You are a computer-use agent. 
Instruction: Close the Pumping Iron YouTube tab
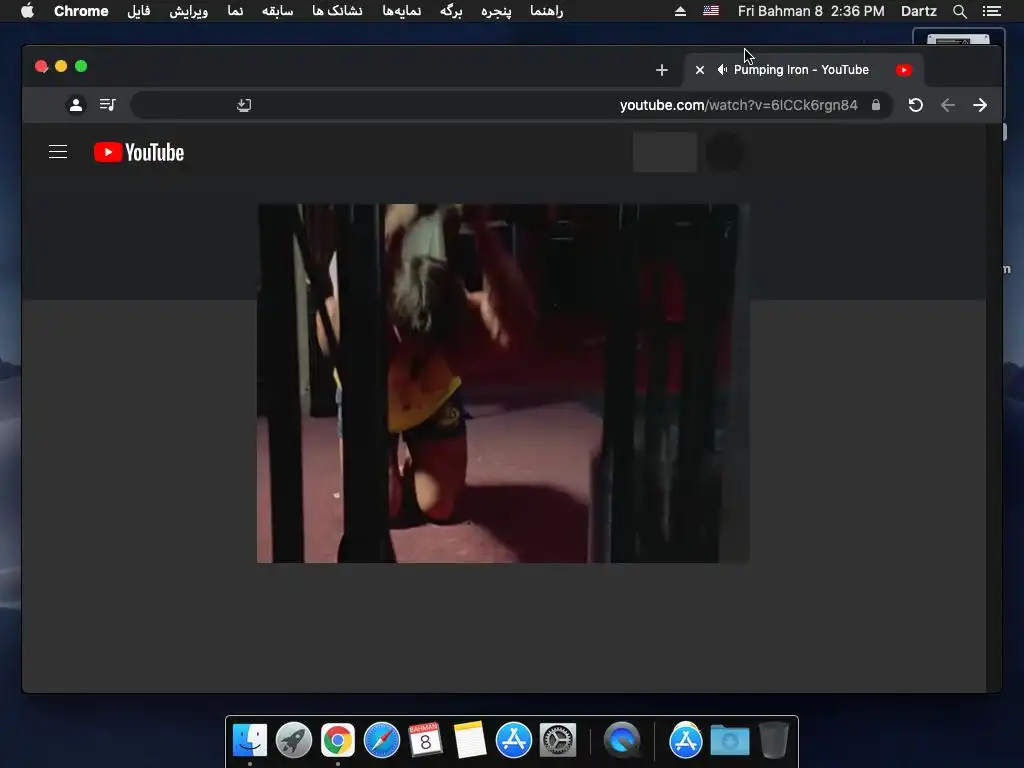(699, 70)
